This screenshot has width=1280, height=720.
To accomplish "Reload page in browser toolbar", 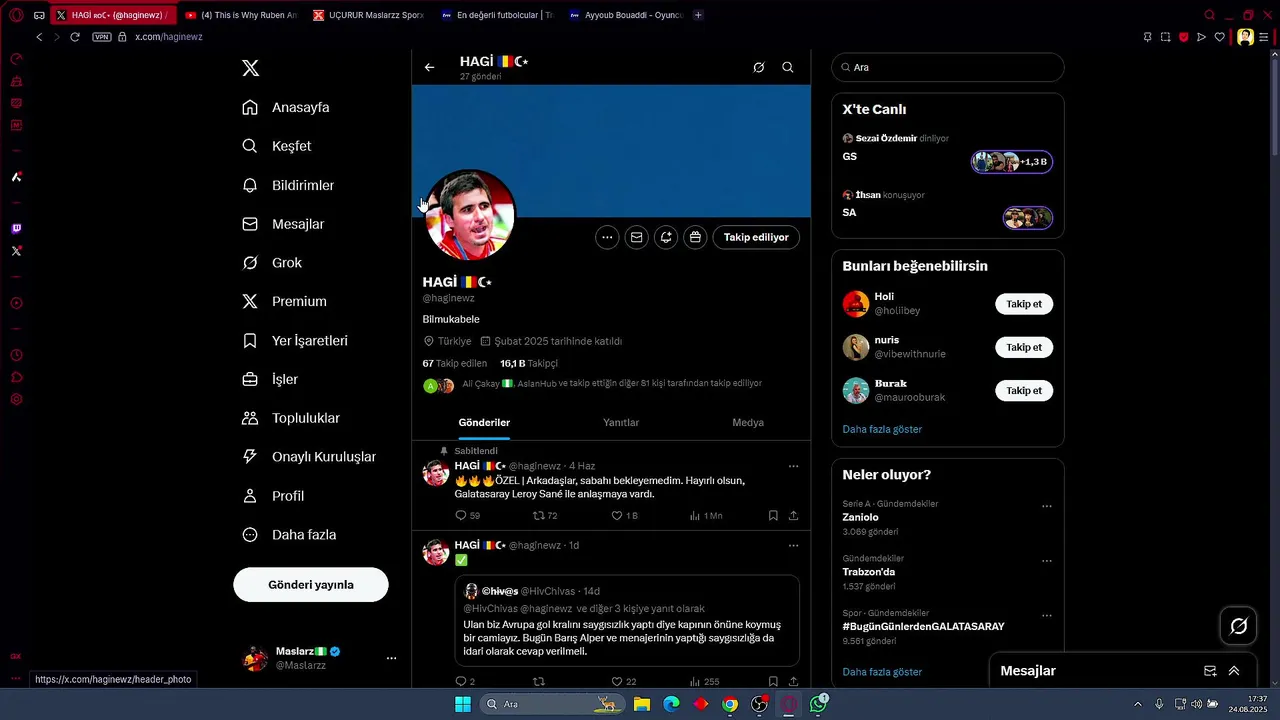I will (x=75, y=37).
